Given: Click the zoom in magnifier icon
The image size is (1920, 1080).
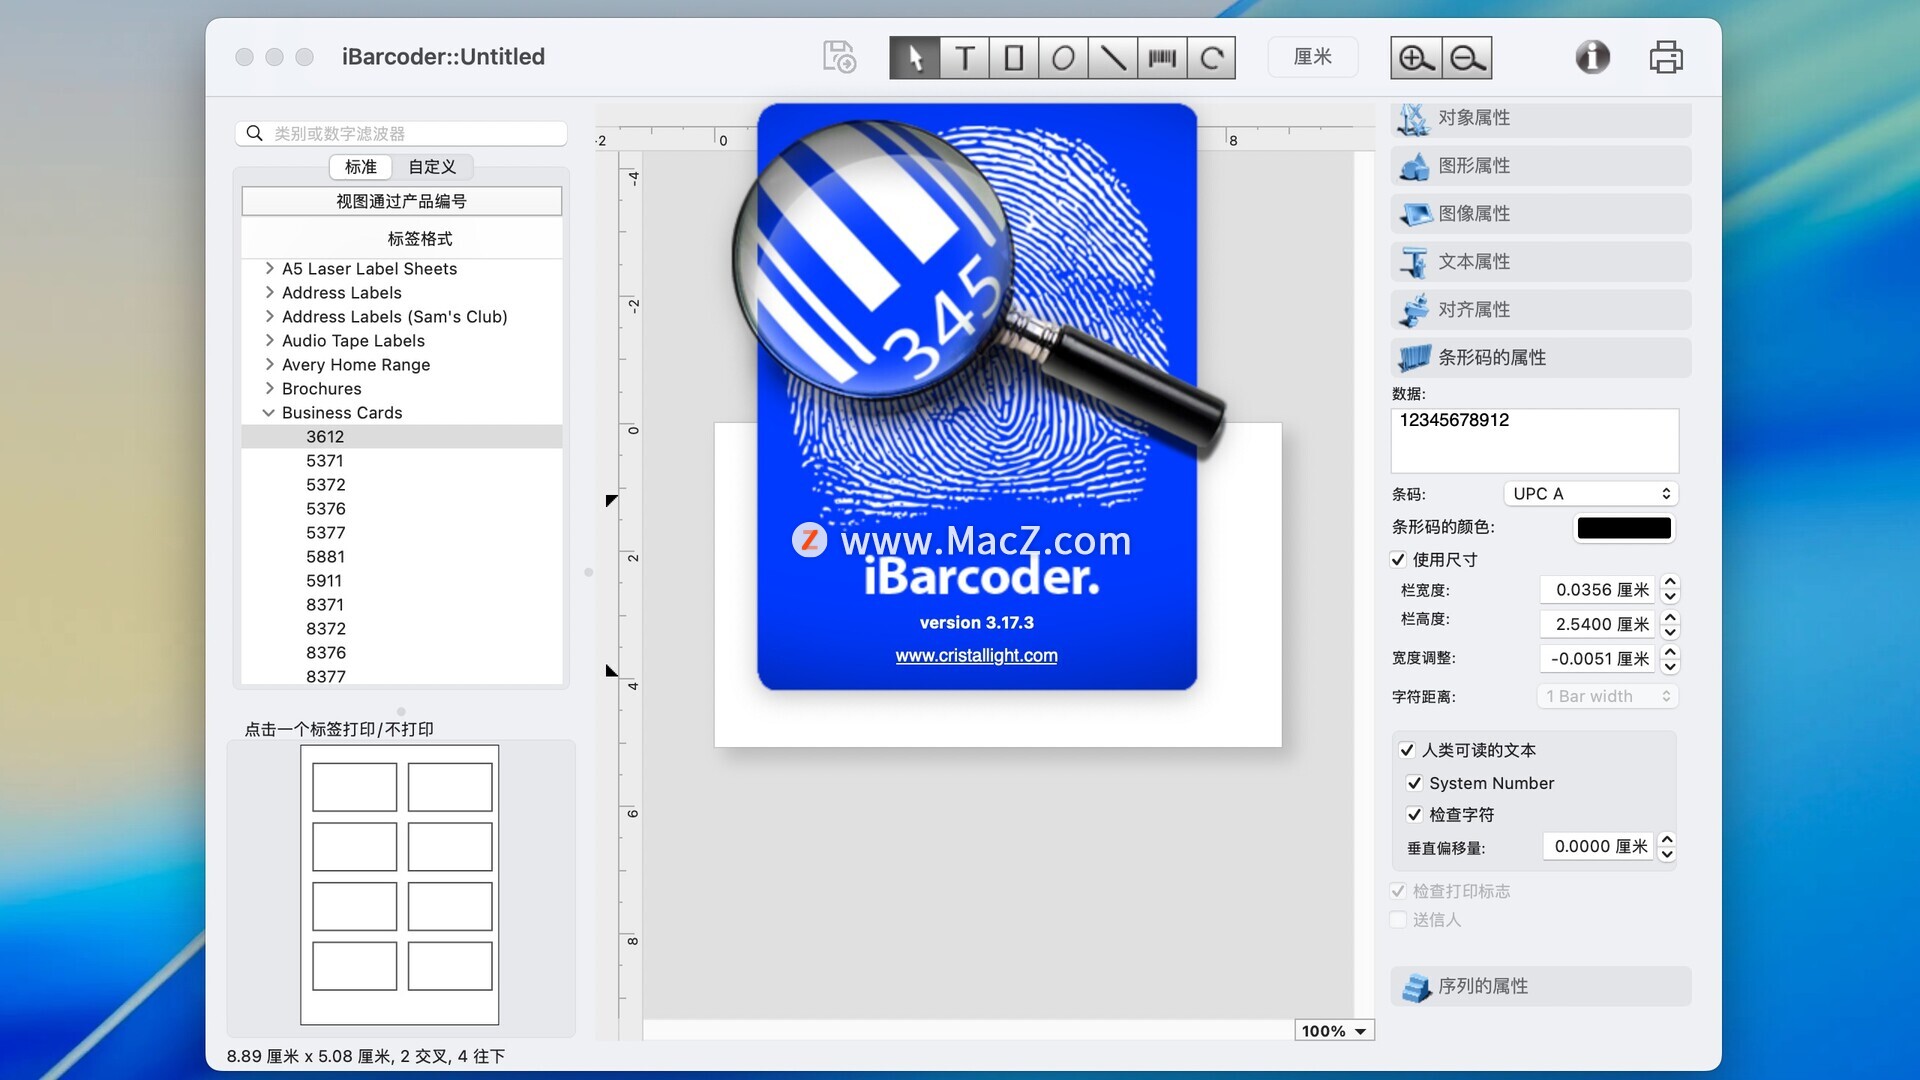Looking at the screenshot, I should click(1415, 58).
